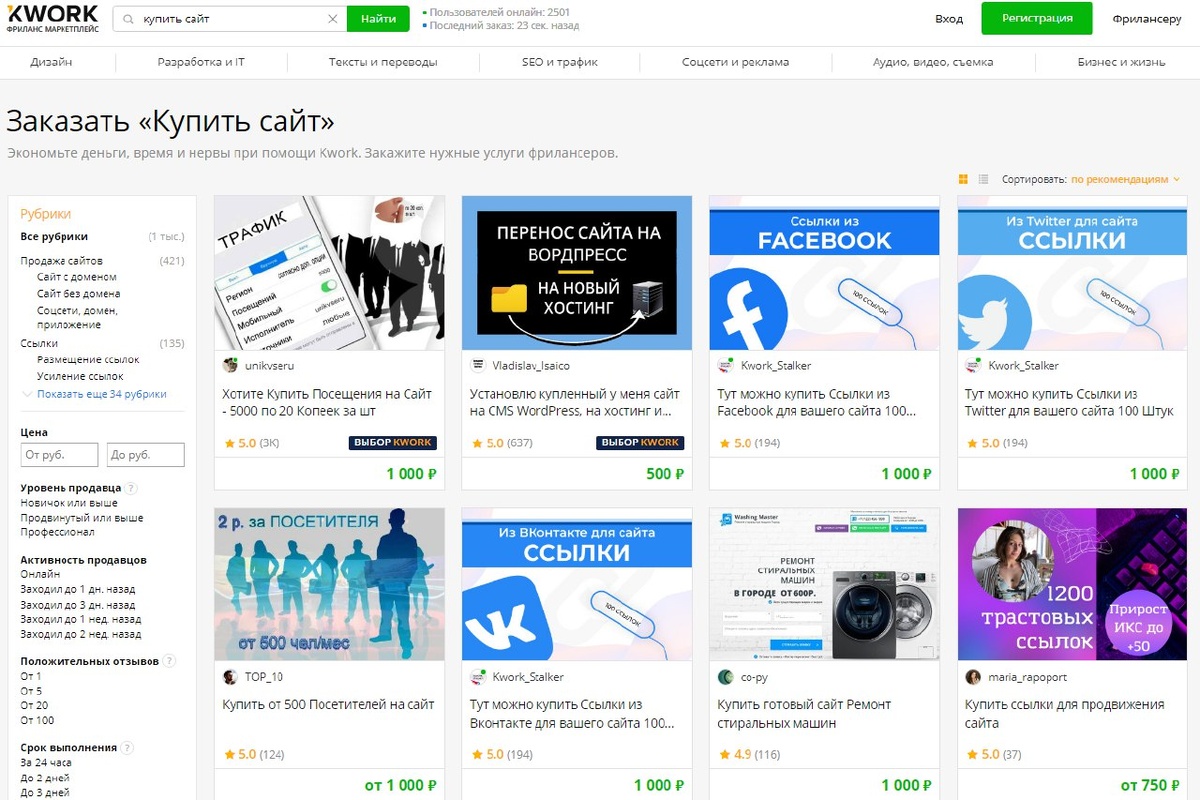The width and height of the screenshot is (1200, 800).
Task: Open TOP_10 seller avatar
Action: pos(230,677)
